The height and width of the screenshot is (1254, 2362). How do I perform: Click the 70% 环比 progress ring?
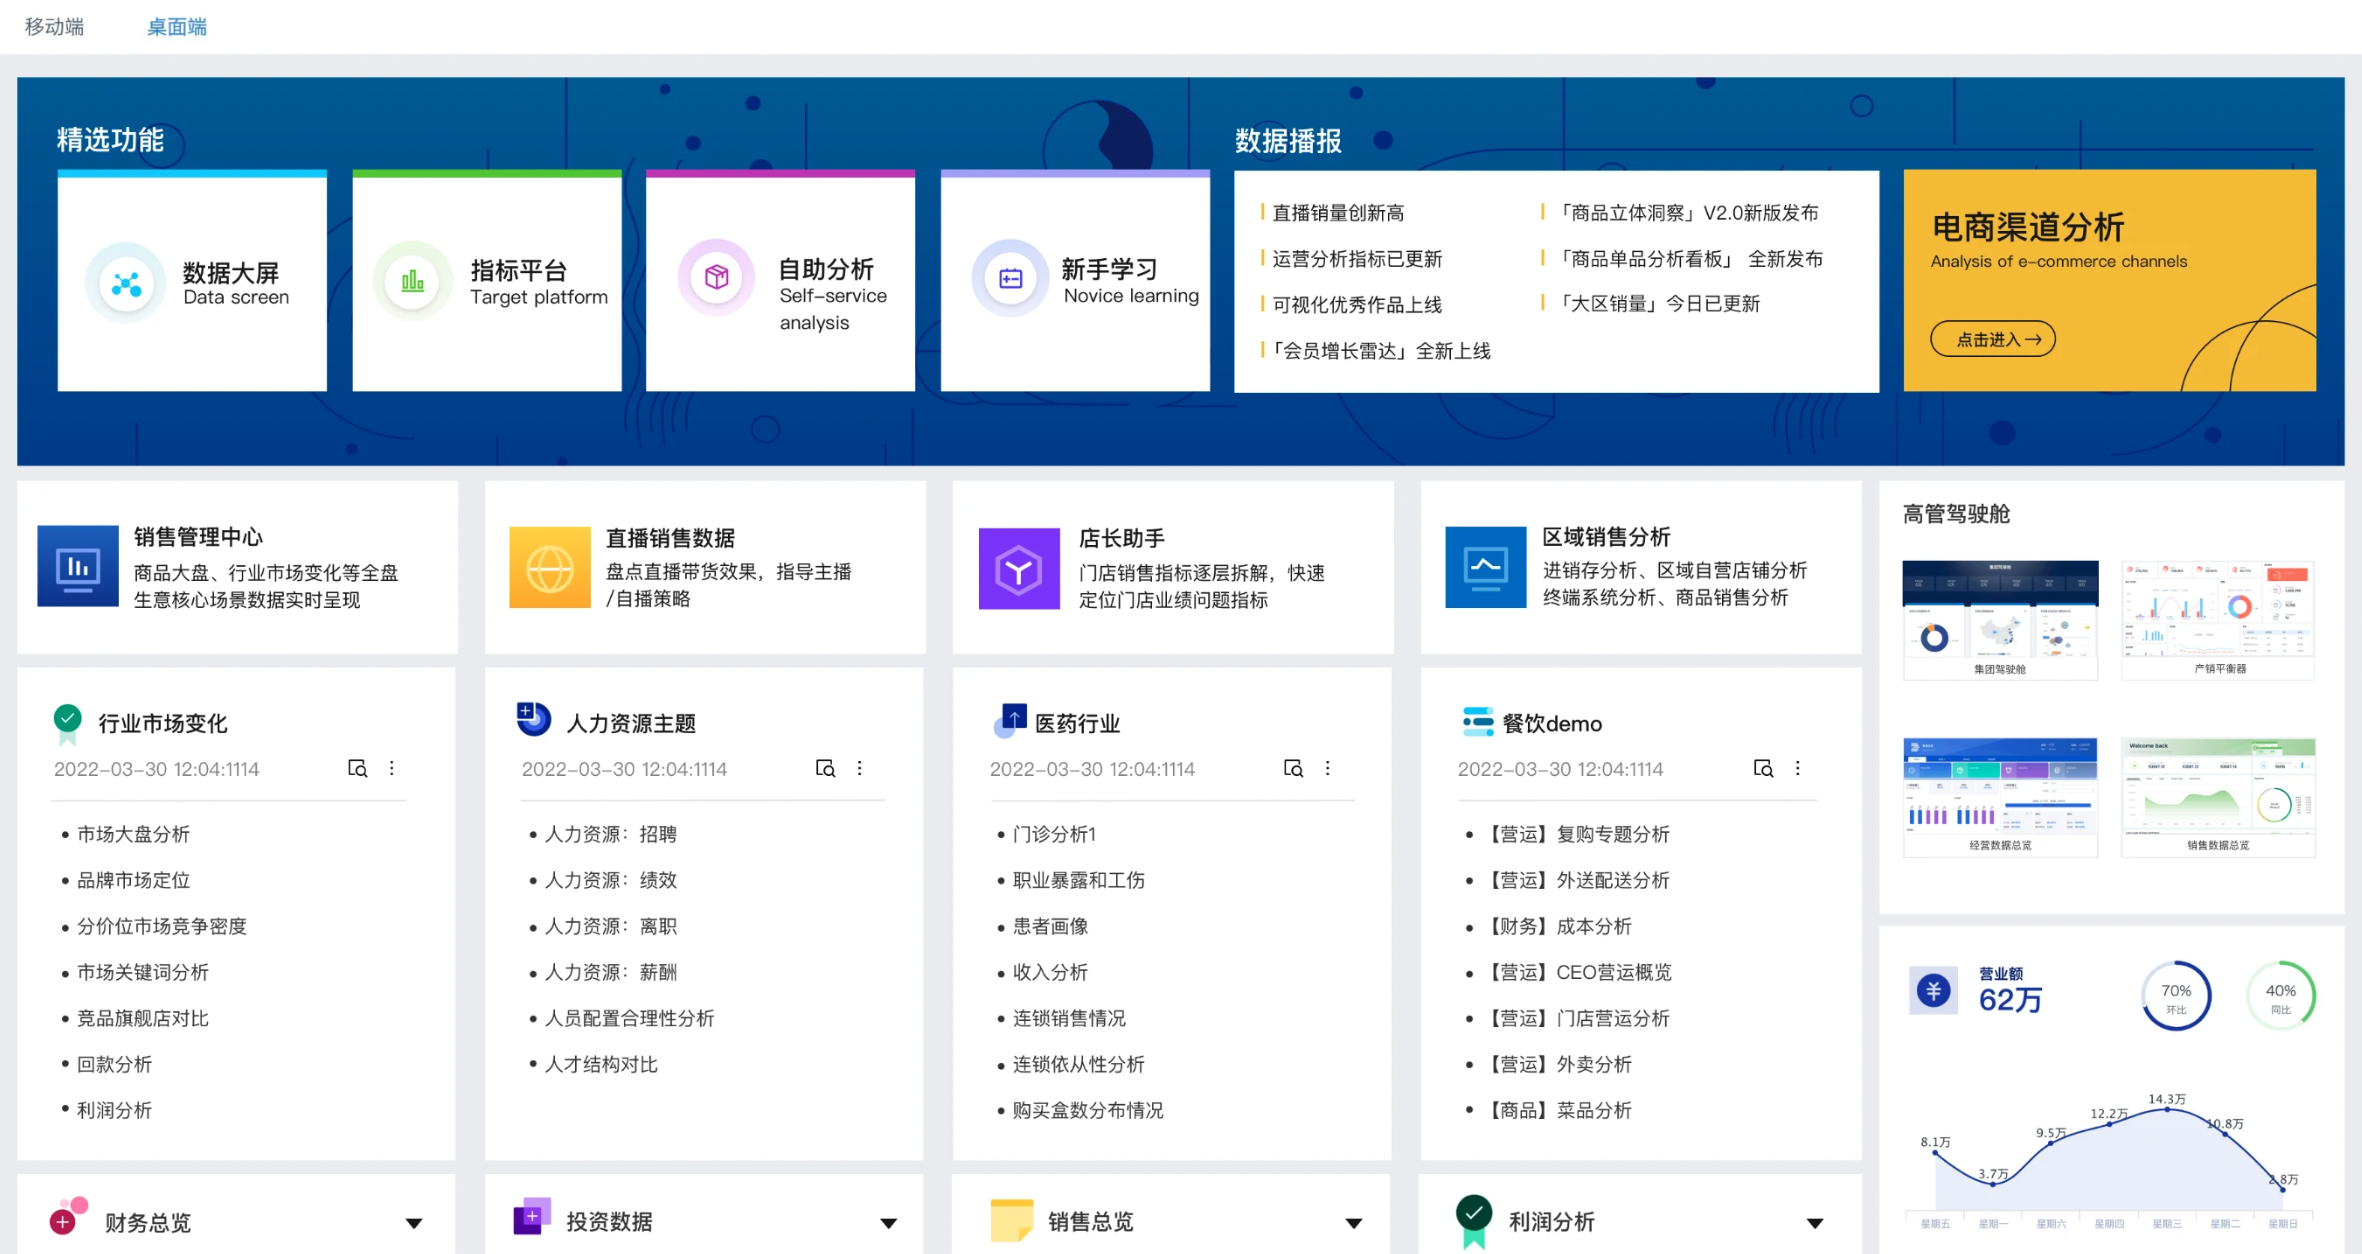pos(2176,996)
